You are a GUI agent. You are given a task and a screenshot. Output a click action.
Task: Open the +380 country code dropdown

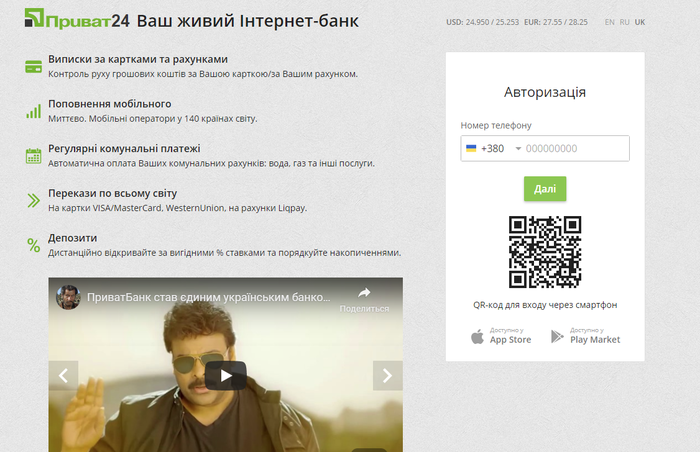[493, 148]
